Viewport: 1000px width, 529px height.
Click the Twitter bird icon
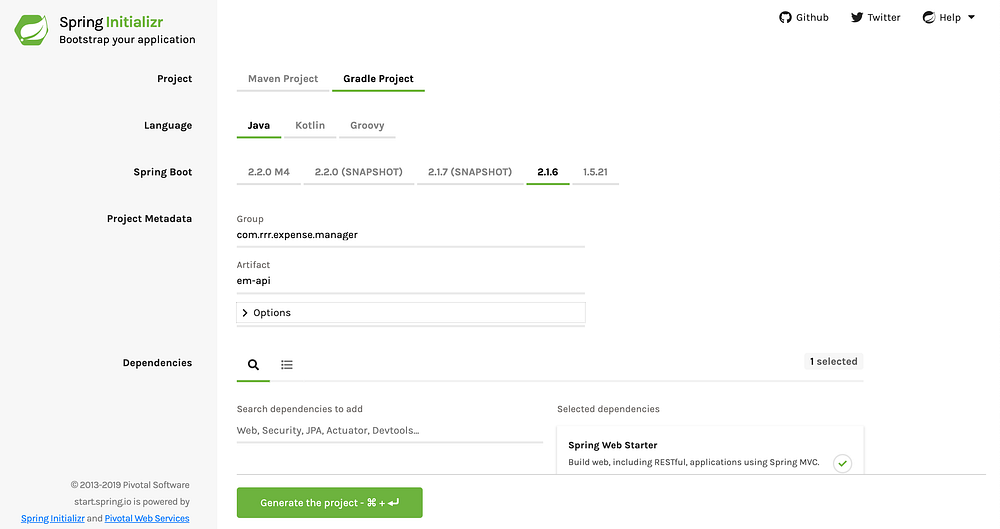857,17
